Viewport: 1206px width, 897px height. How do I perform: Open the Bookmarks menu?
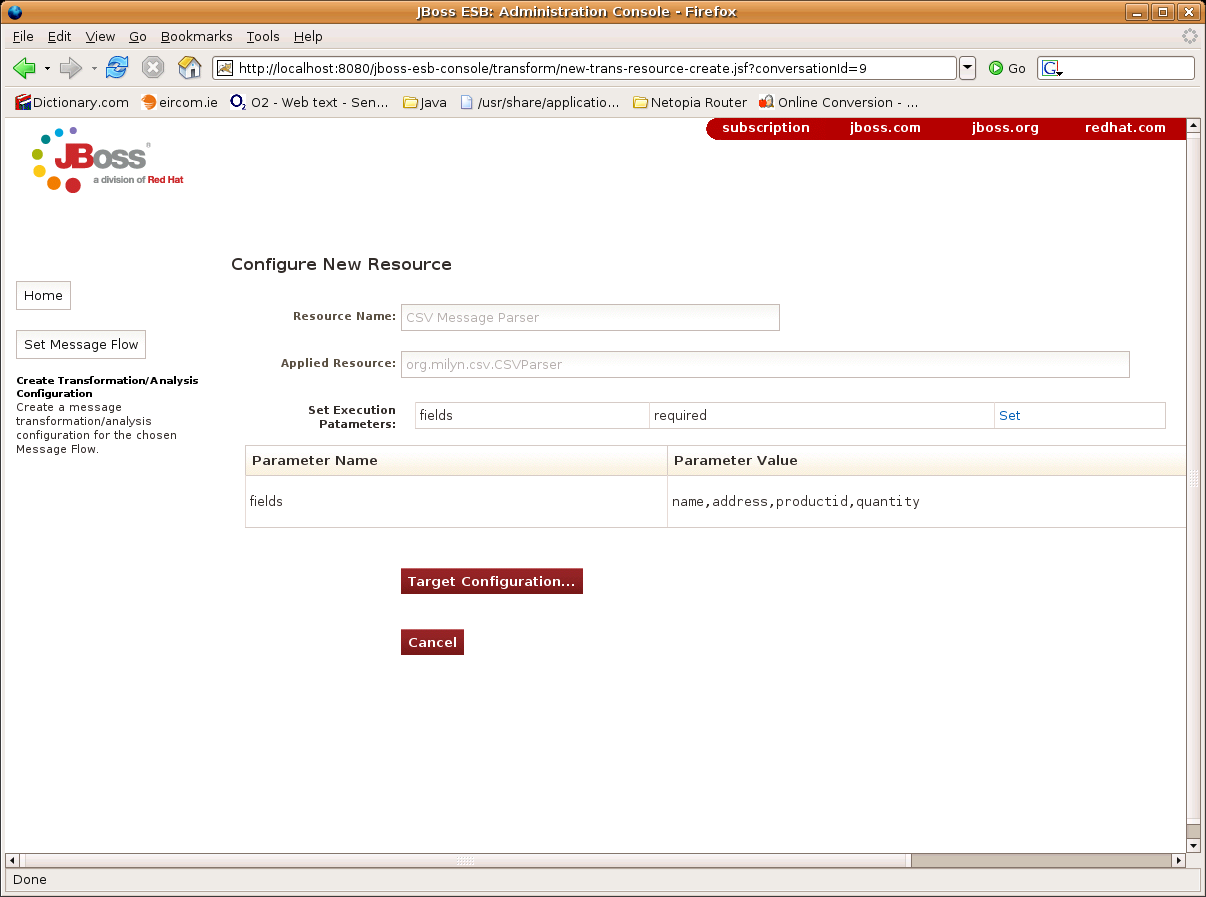196,36
